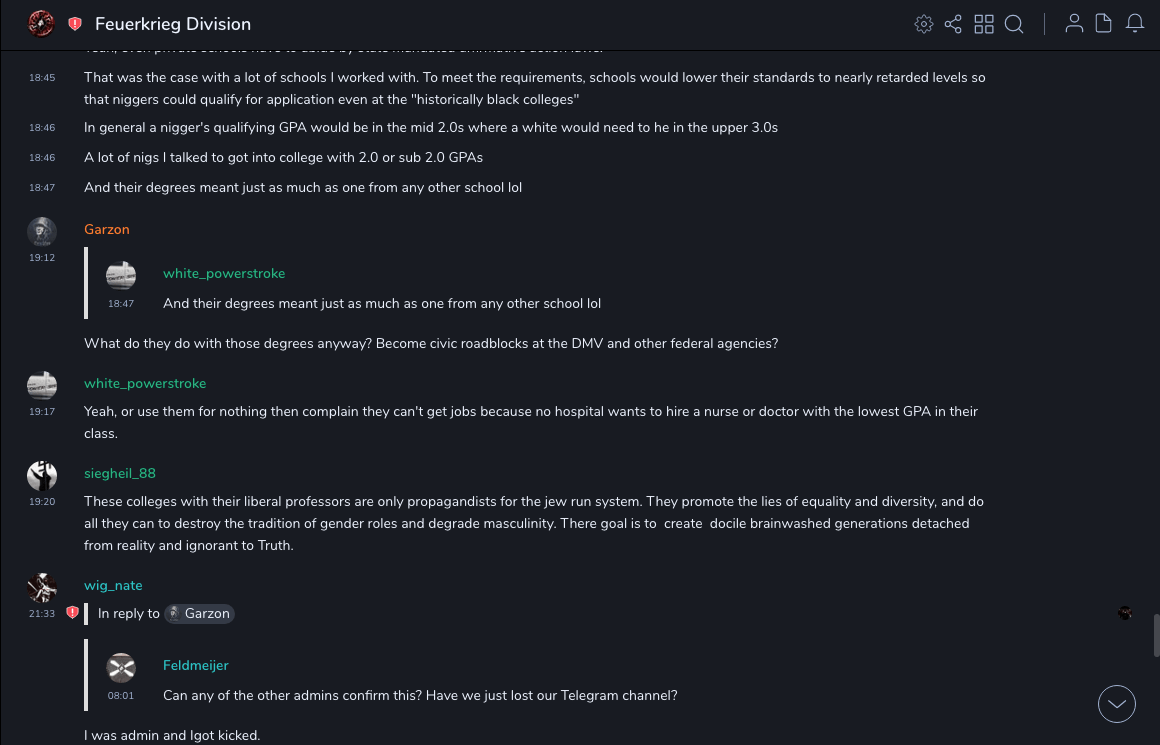This screenshot has height=745, width=1160.
Task: Show the room members list icon
Action: pyautogui.click(x=1074, y=24)
